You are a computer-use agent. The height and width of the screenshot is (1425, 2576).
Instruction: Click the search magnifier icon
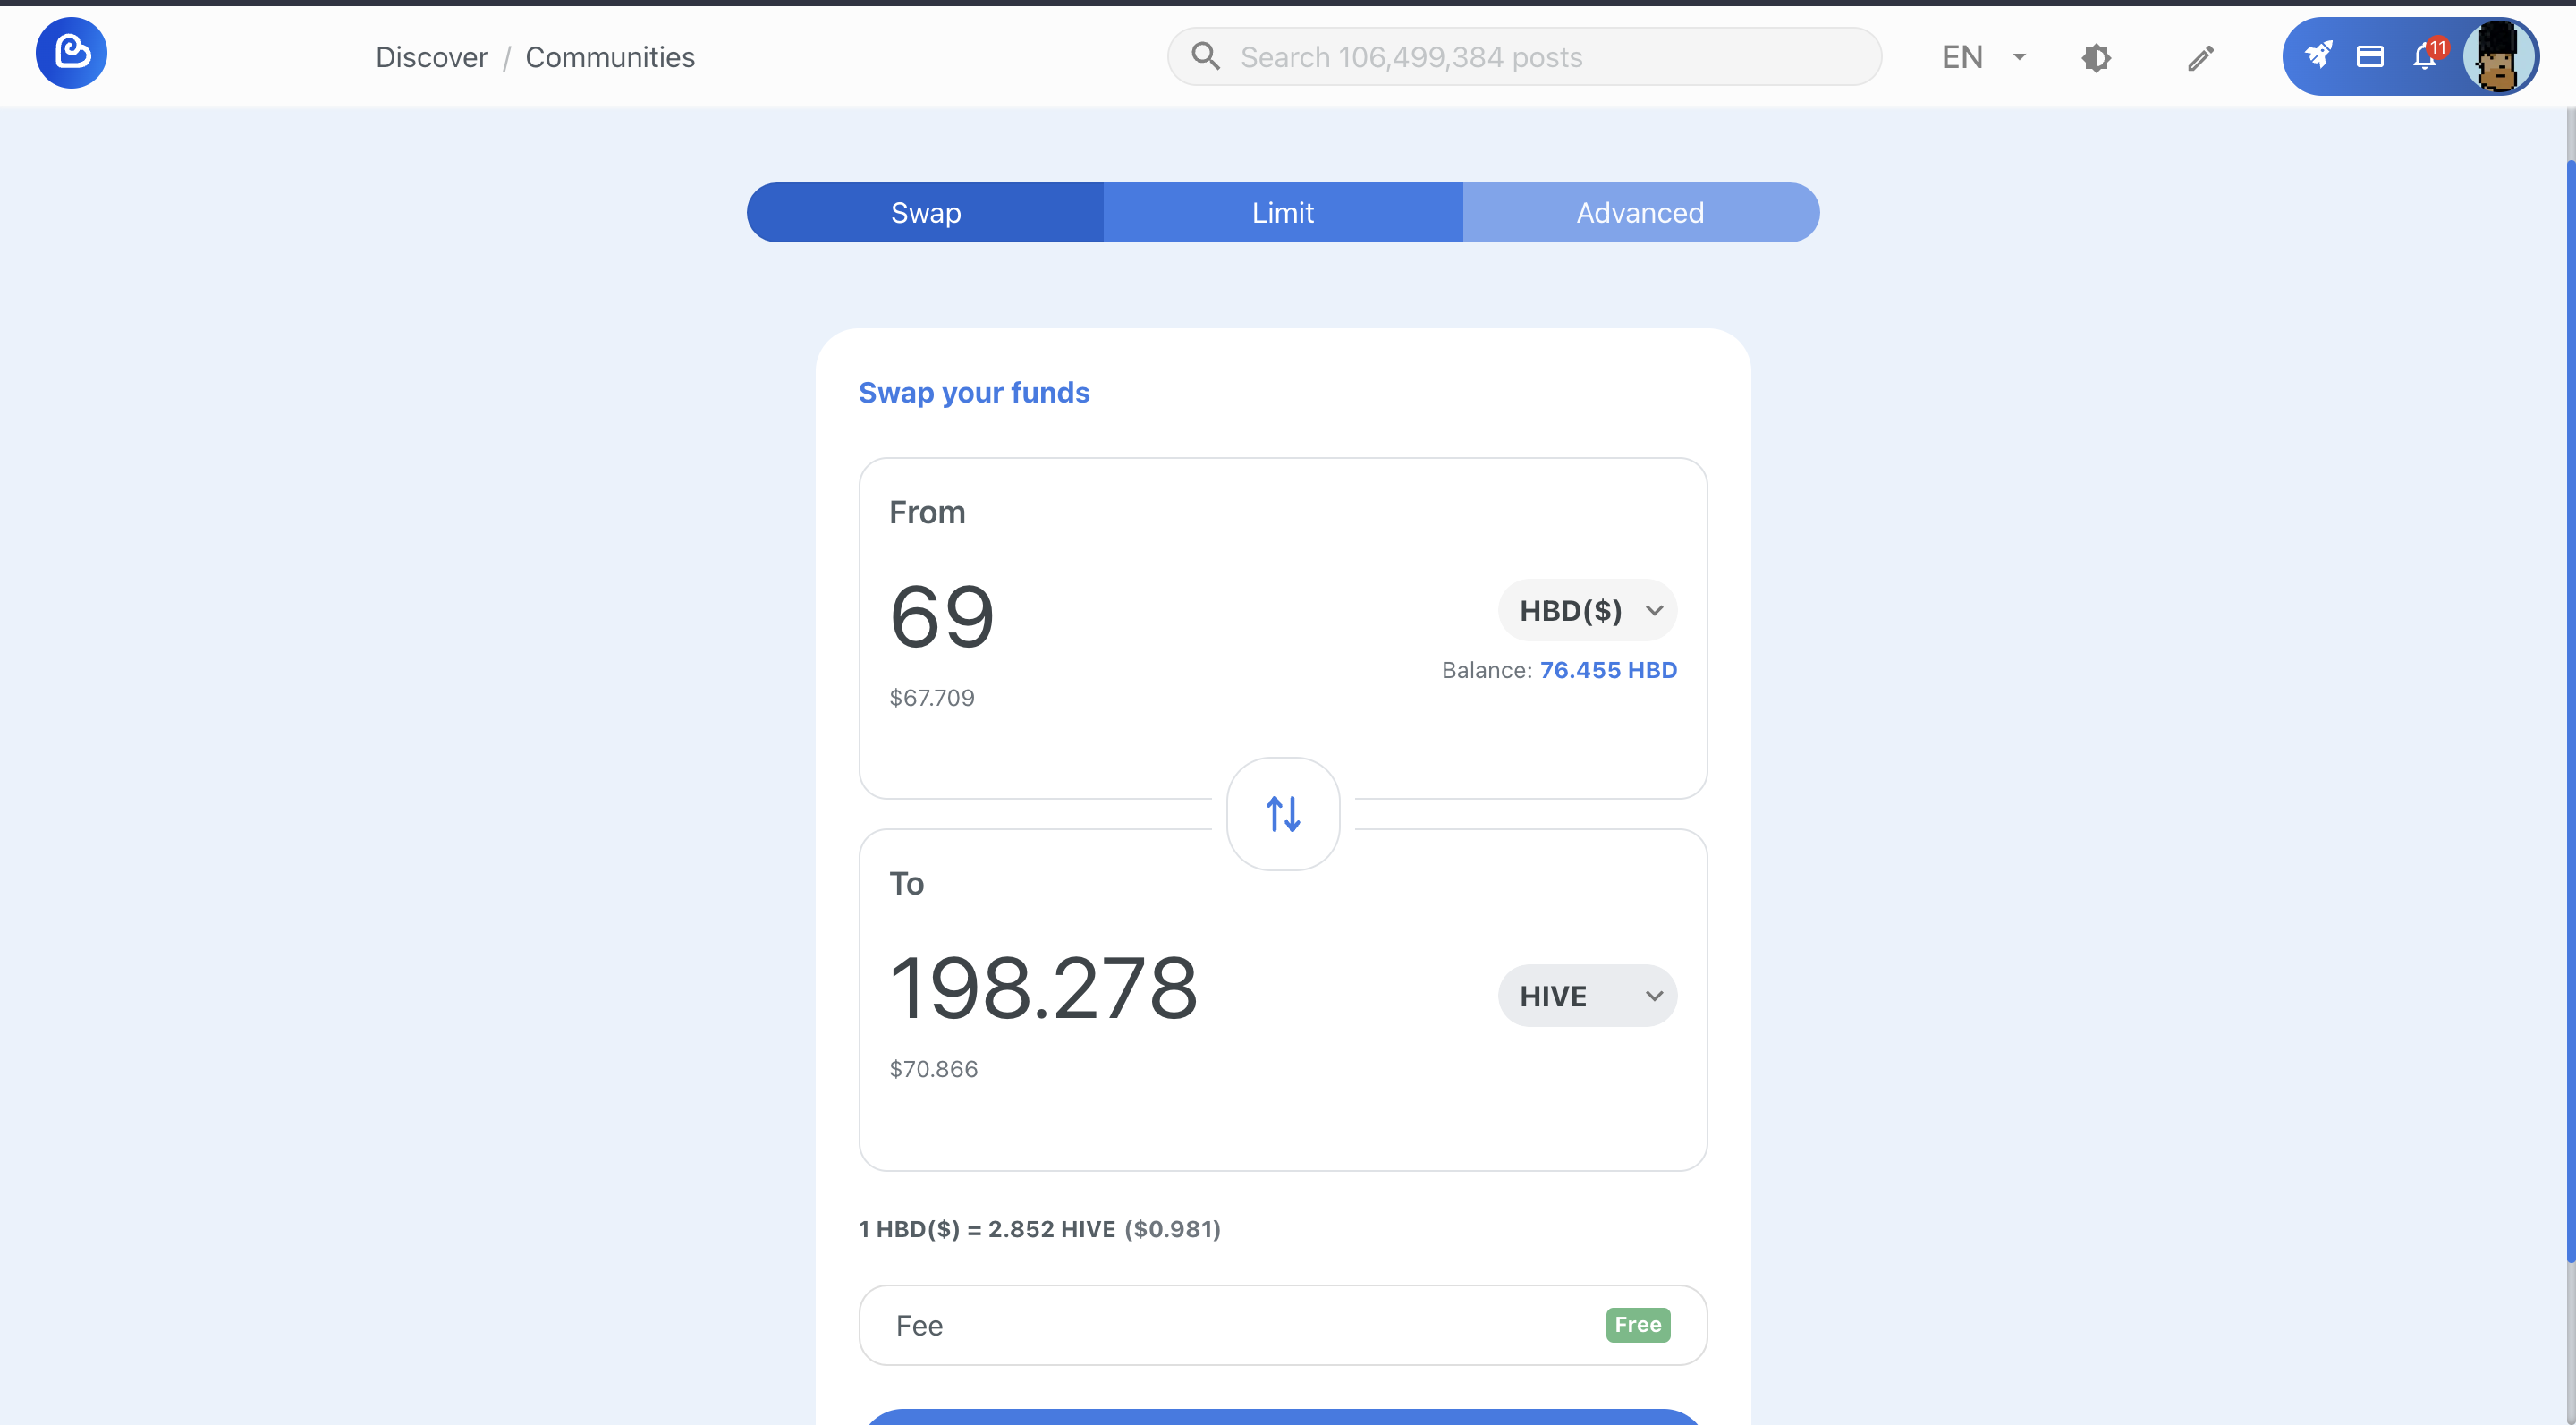(1206, 56)
